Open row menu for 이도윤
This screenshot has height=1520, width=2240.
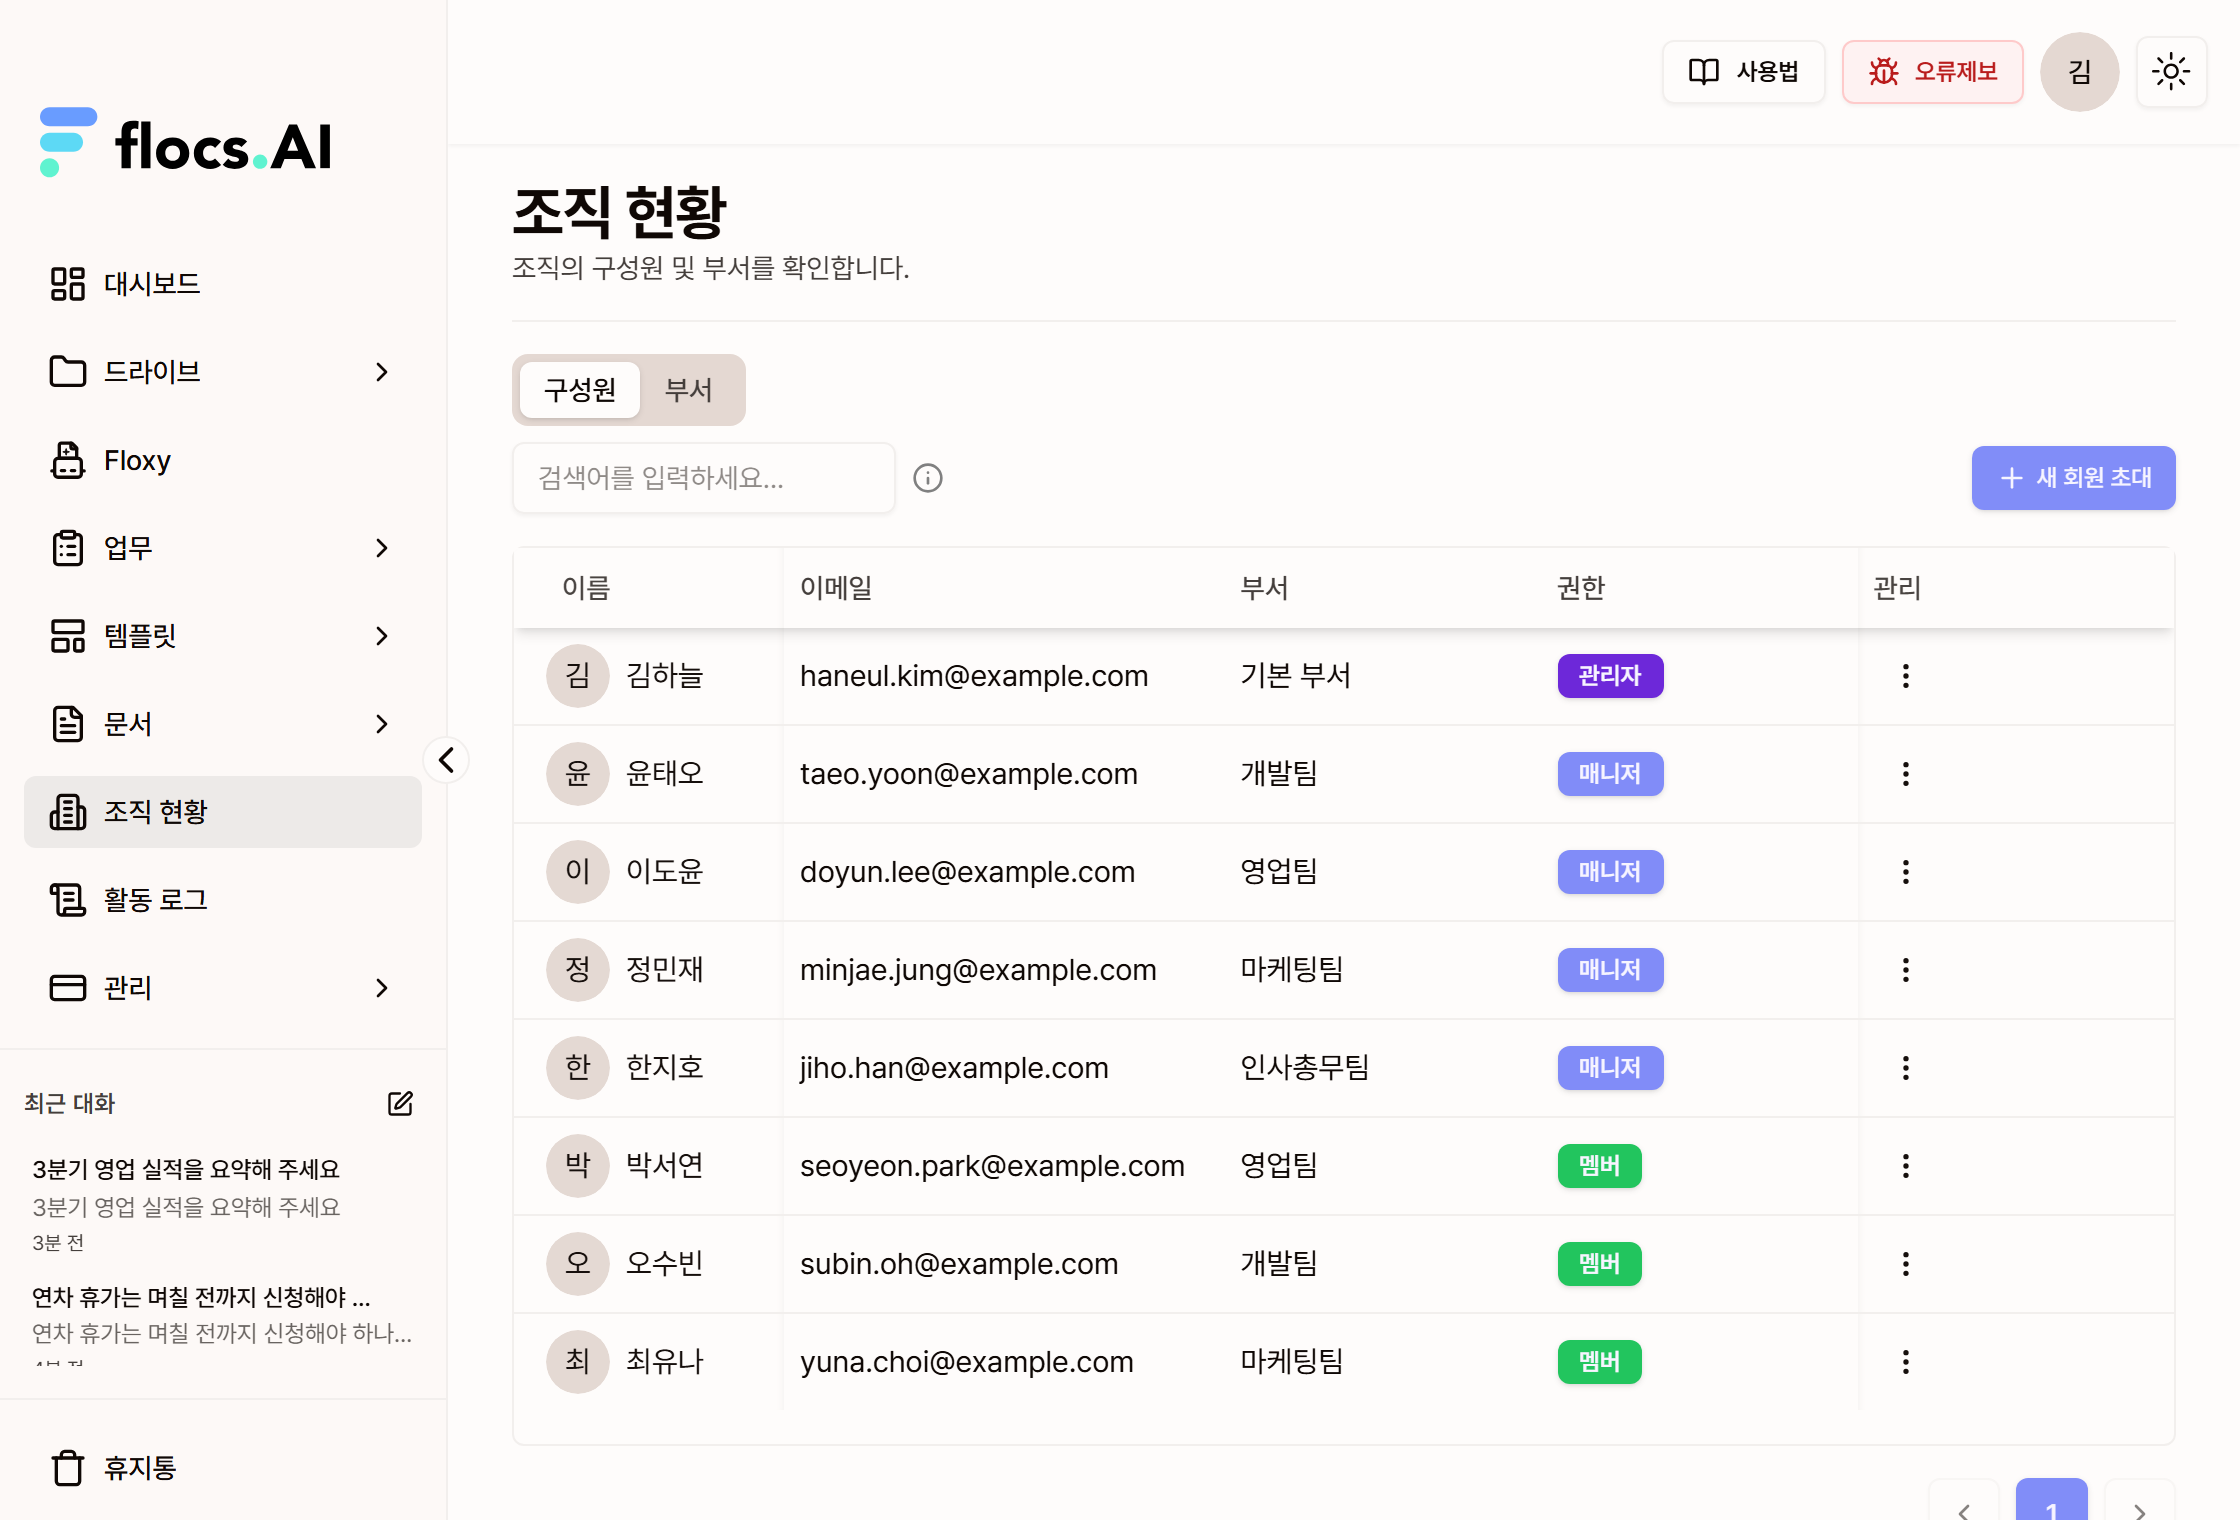pos(1906,872)
